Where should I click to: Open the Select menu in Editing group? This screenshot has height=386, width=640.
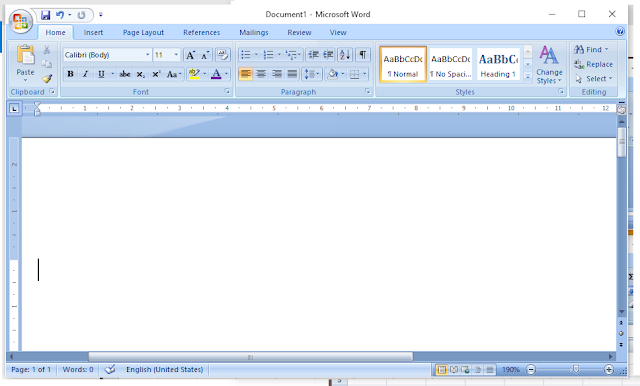pos(593,78)
